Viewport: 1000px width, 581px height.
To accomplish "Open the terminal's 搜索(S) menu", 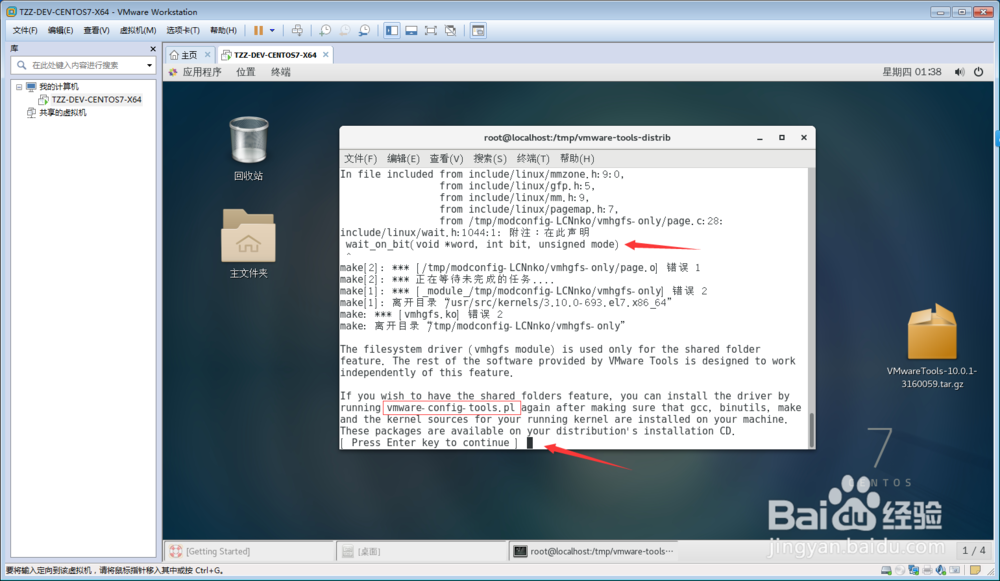I will 490,158.
